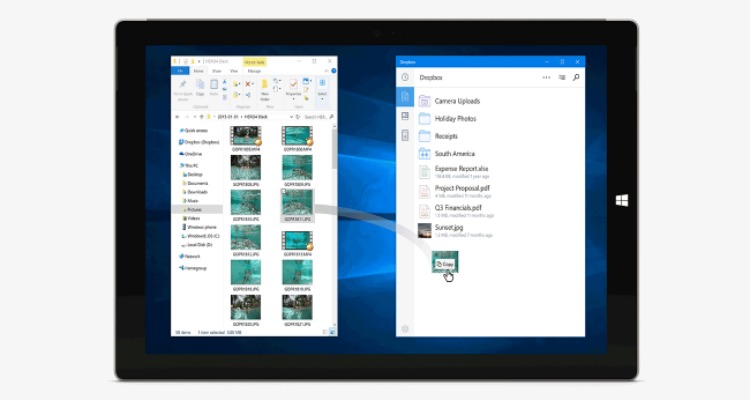
Task: Open Dropbox recents clock icon in sidebar
Action: tap(405, 77)
